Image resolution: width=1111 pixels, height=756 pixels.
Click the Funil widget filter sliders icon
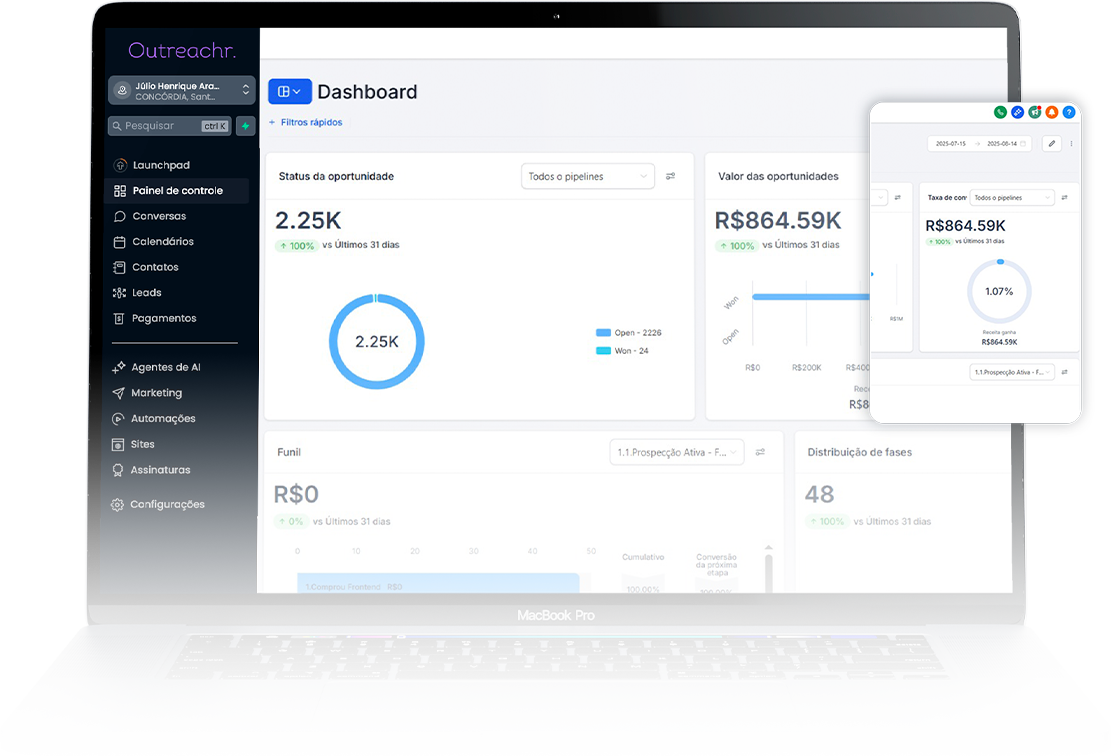760,452
